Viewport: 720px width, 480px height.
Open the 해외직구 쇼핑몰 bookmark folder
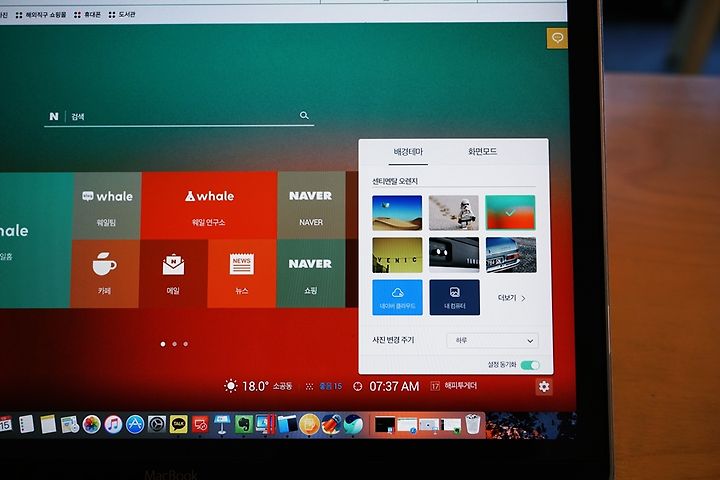(x=41, y=15)
